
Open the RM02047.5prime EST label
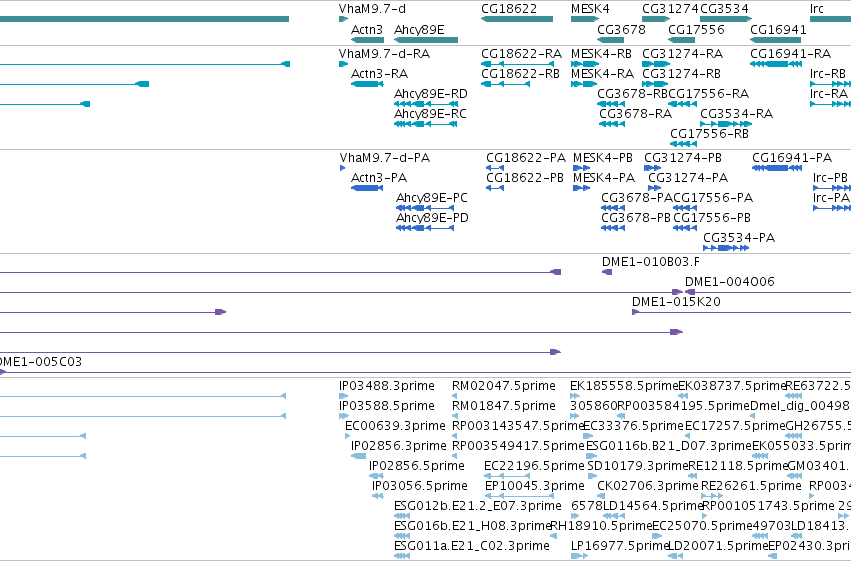coord(504,386)
